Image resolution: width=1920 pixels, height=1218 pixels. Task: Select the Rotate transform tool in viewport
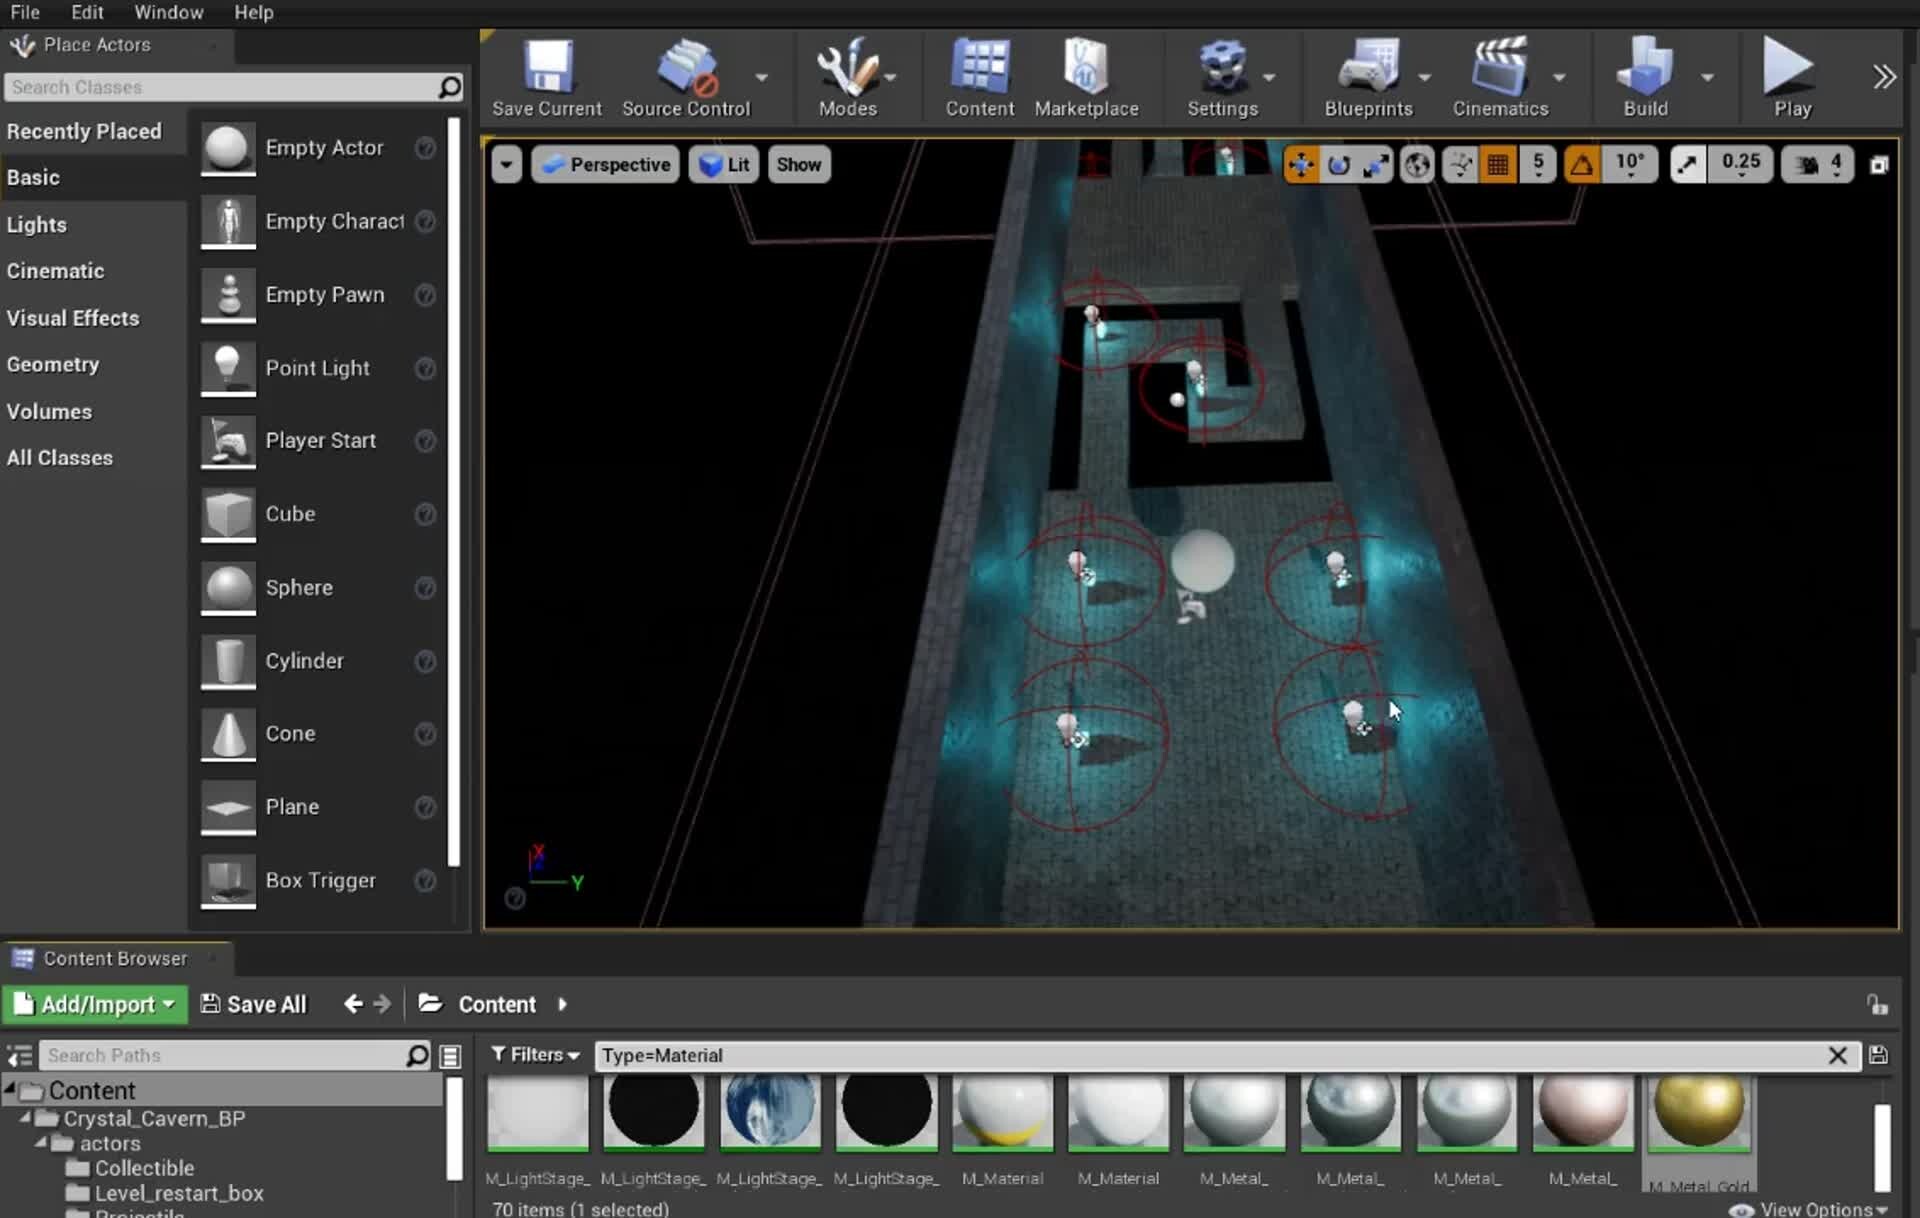click(1339, 164)
